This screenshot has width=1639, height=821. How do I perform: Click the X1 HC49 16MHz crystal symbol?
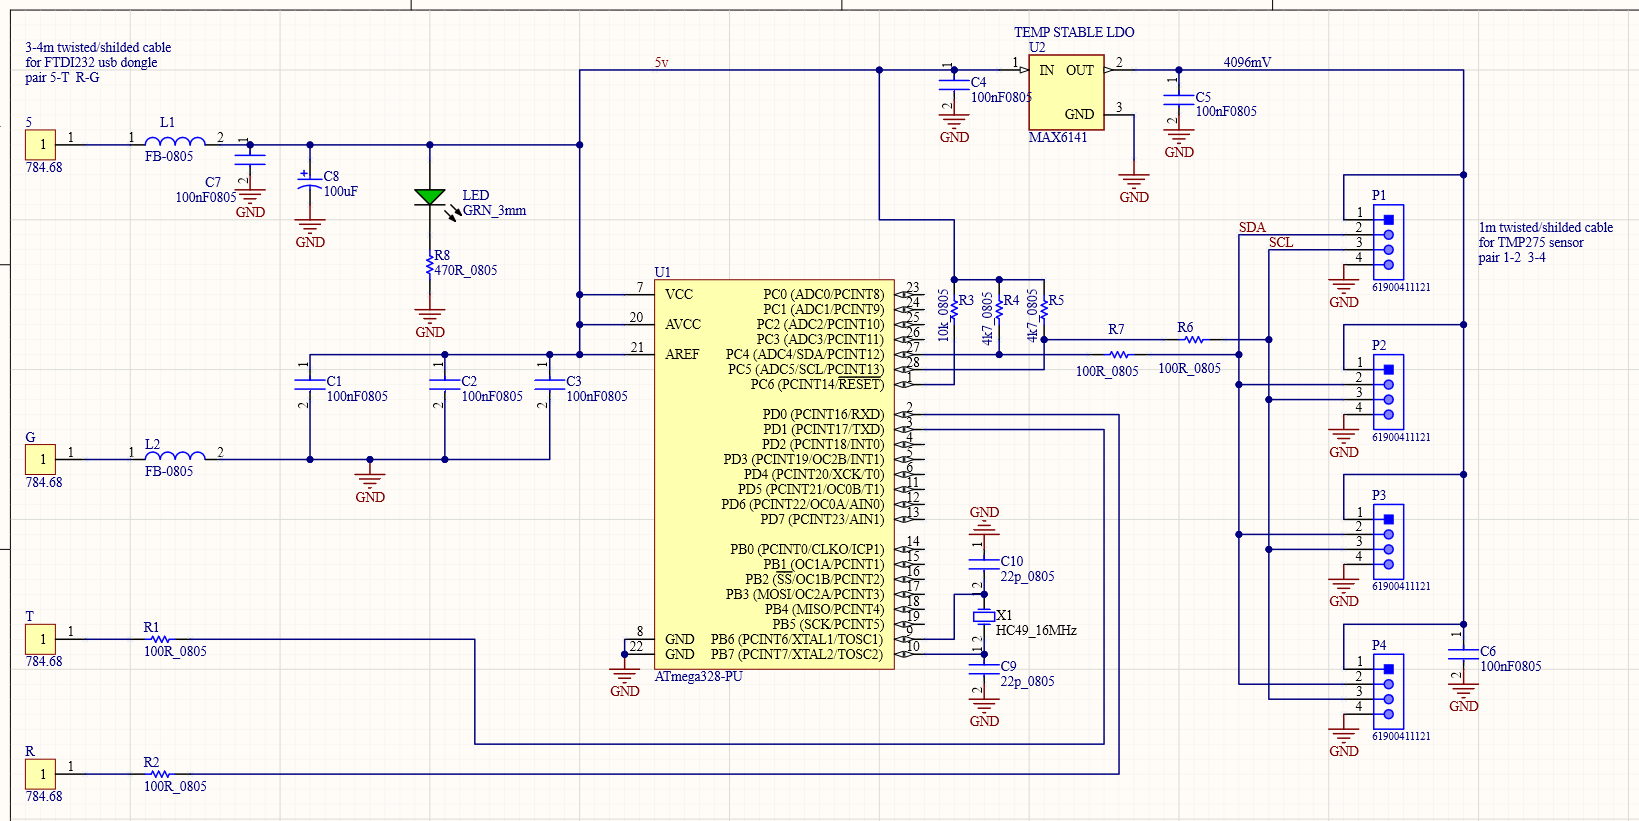pos(984,617)
